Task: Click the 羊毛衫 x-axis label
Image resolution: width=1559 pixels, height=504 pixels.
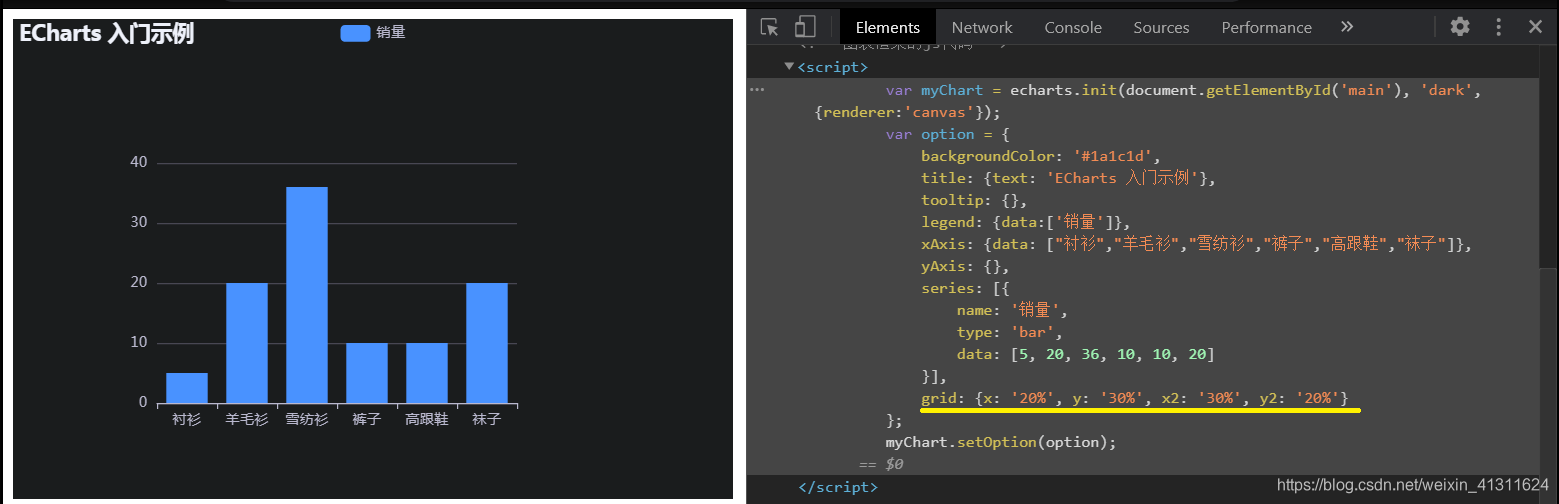Action: click(x=247, y=420)
